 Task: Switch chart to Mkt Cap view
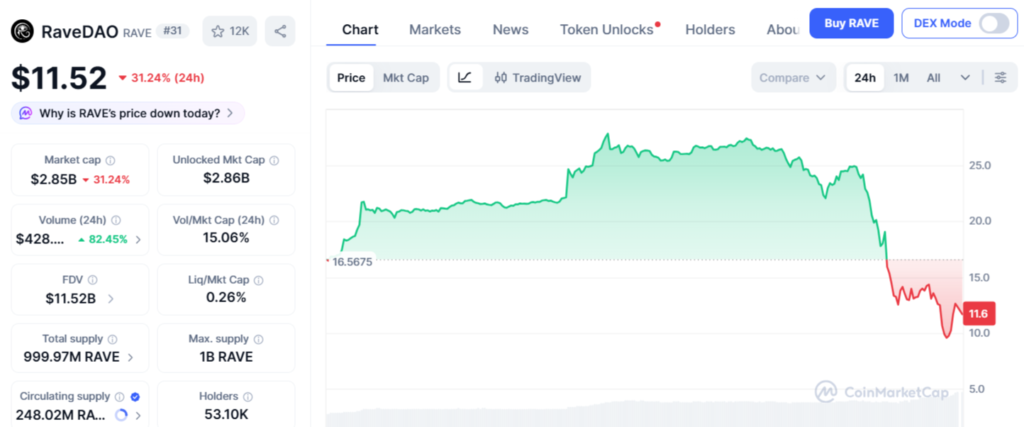click(406, 77)
